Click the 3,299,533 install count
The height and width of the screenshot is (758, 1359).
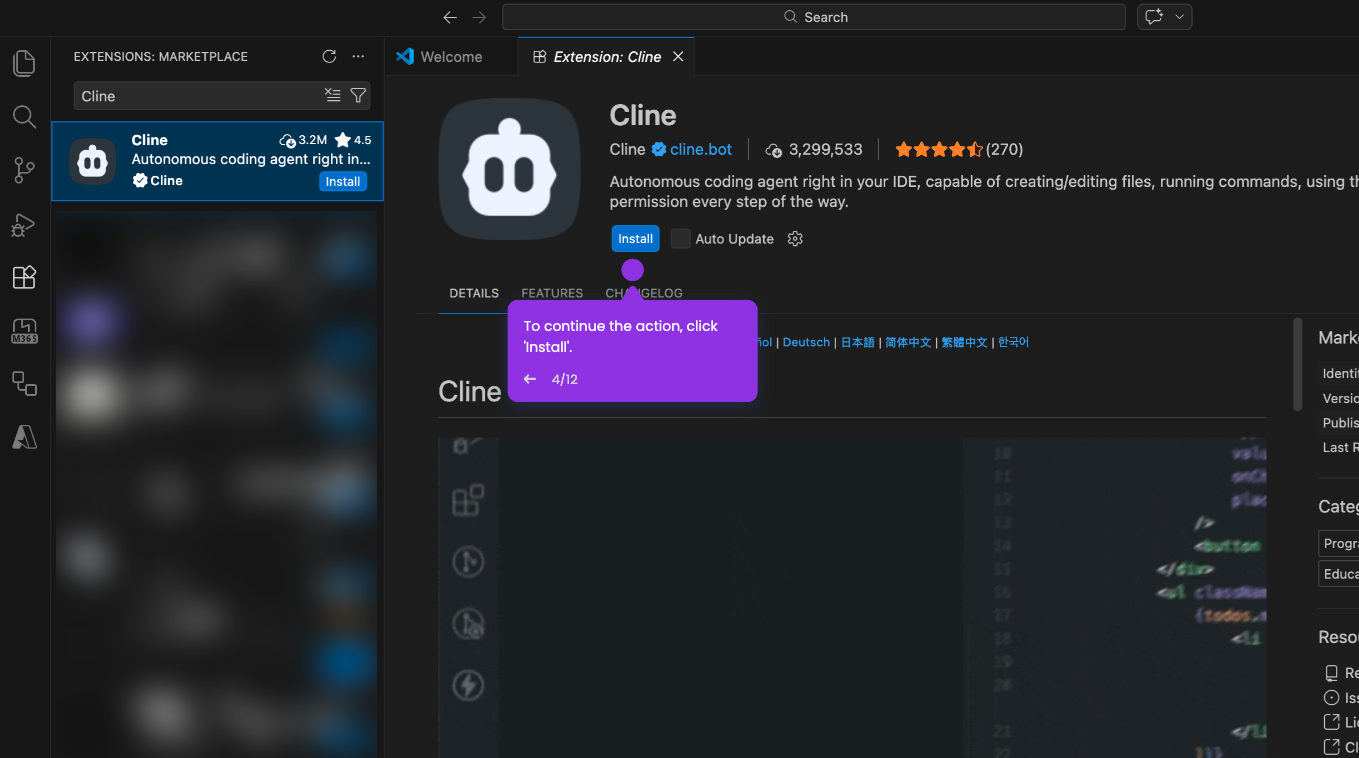[x=813, y=150]
